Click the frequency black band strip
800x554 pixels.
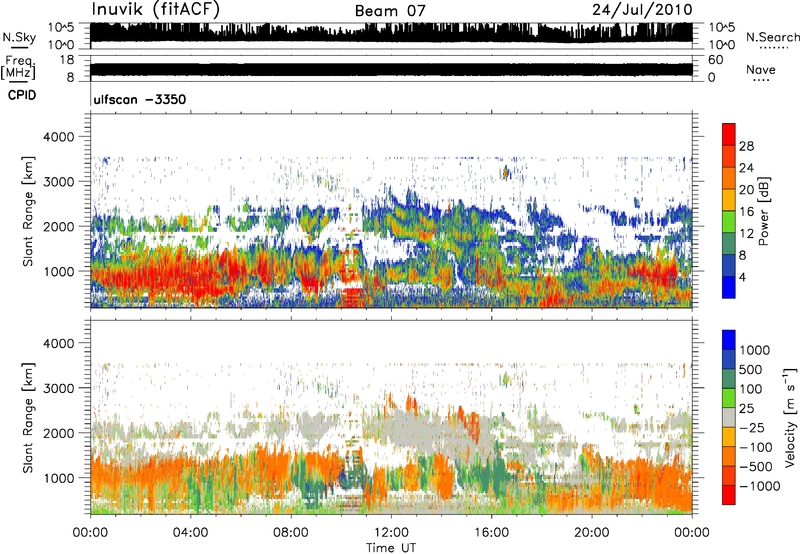(x=391, y=70)
